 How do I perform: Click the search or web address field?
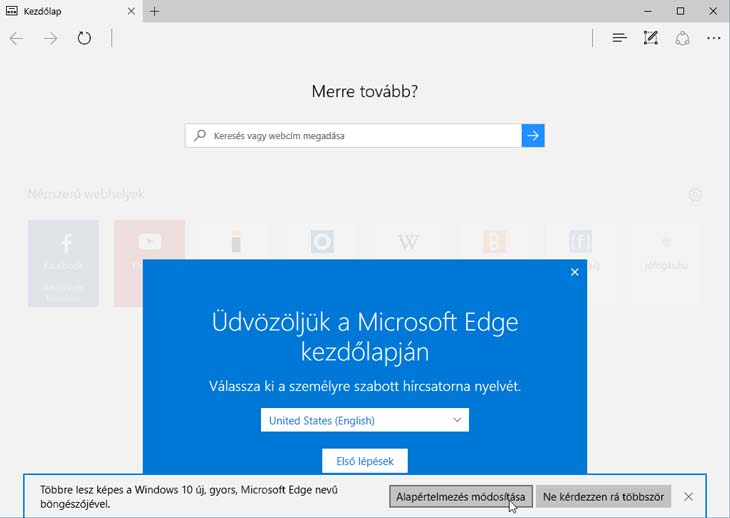click(353, 136)
